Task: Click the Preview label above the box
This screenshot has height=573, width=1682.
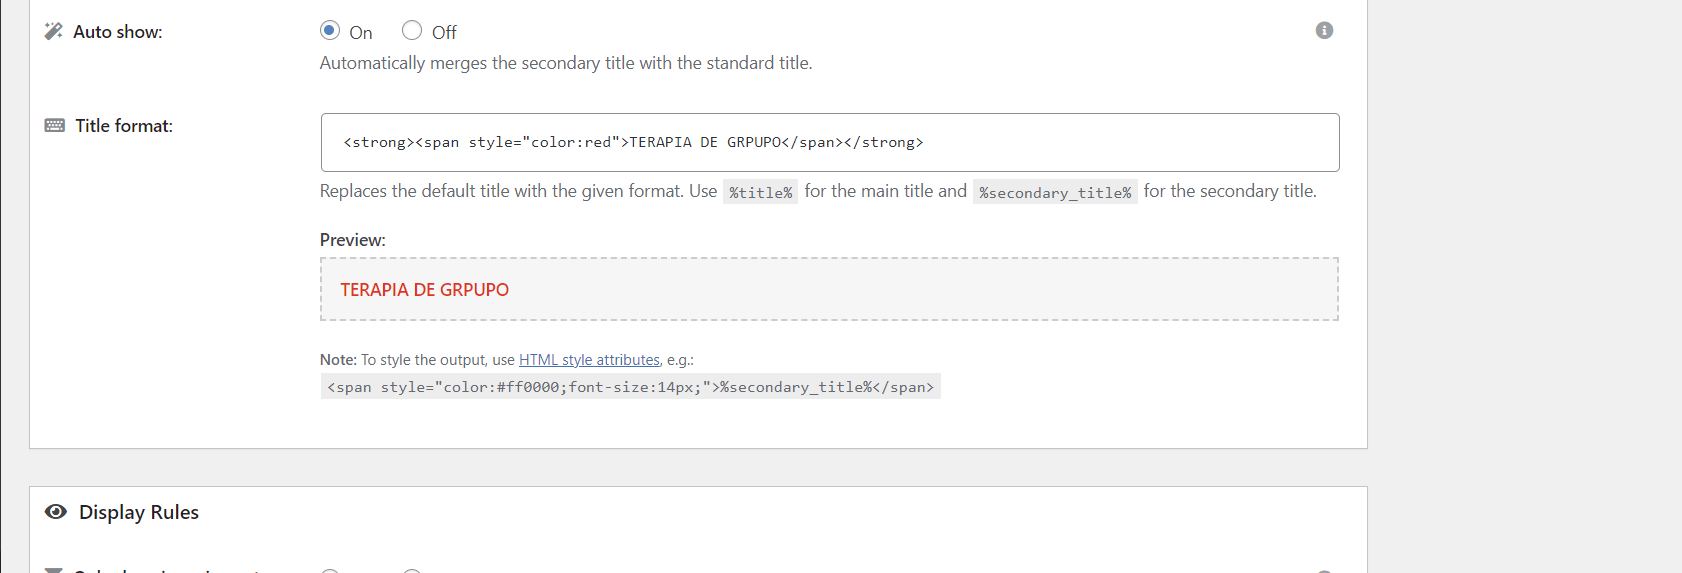Action: [352, 240]
